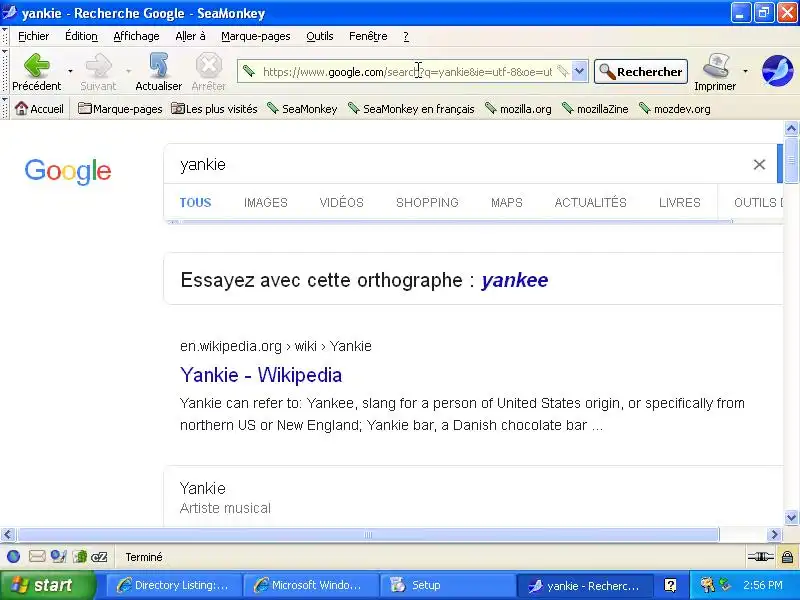Switch to the Setup taskbar window
800x600 pixels.
tap(447, 585)
